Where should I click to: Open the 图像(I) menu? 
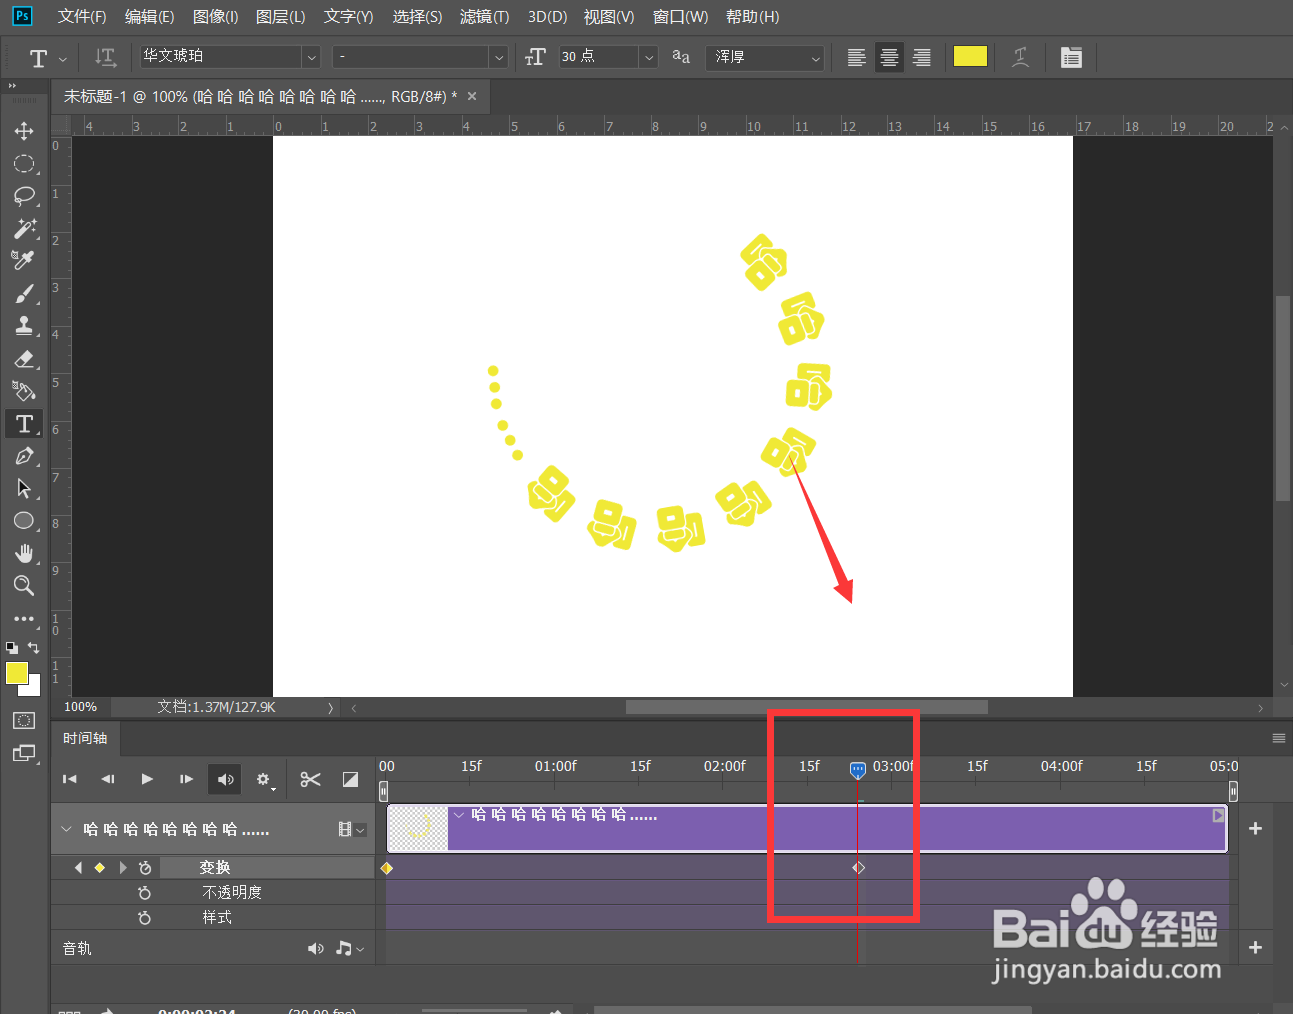click(215, 17)
